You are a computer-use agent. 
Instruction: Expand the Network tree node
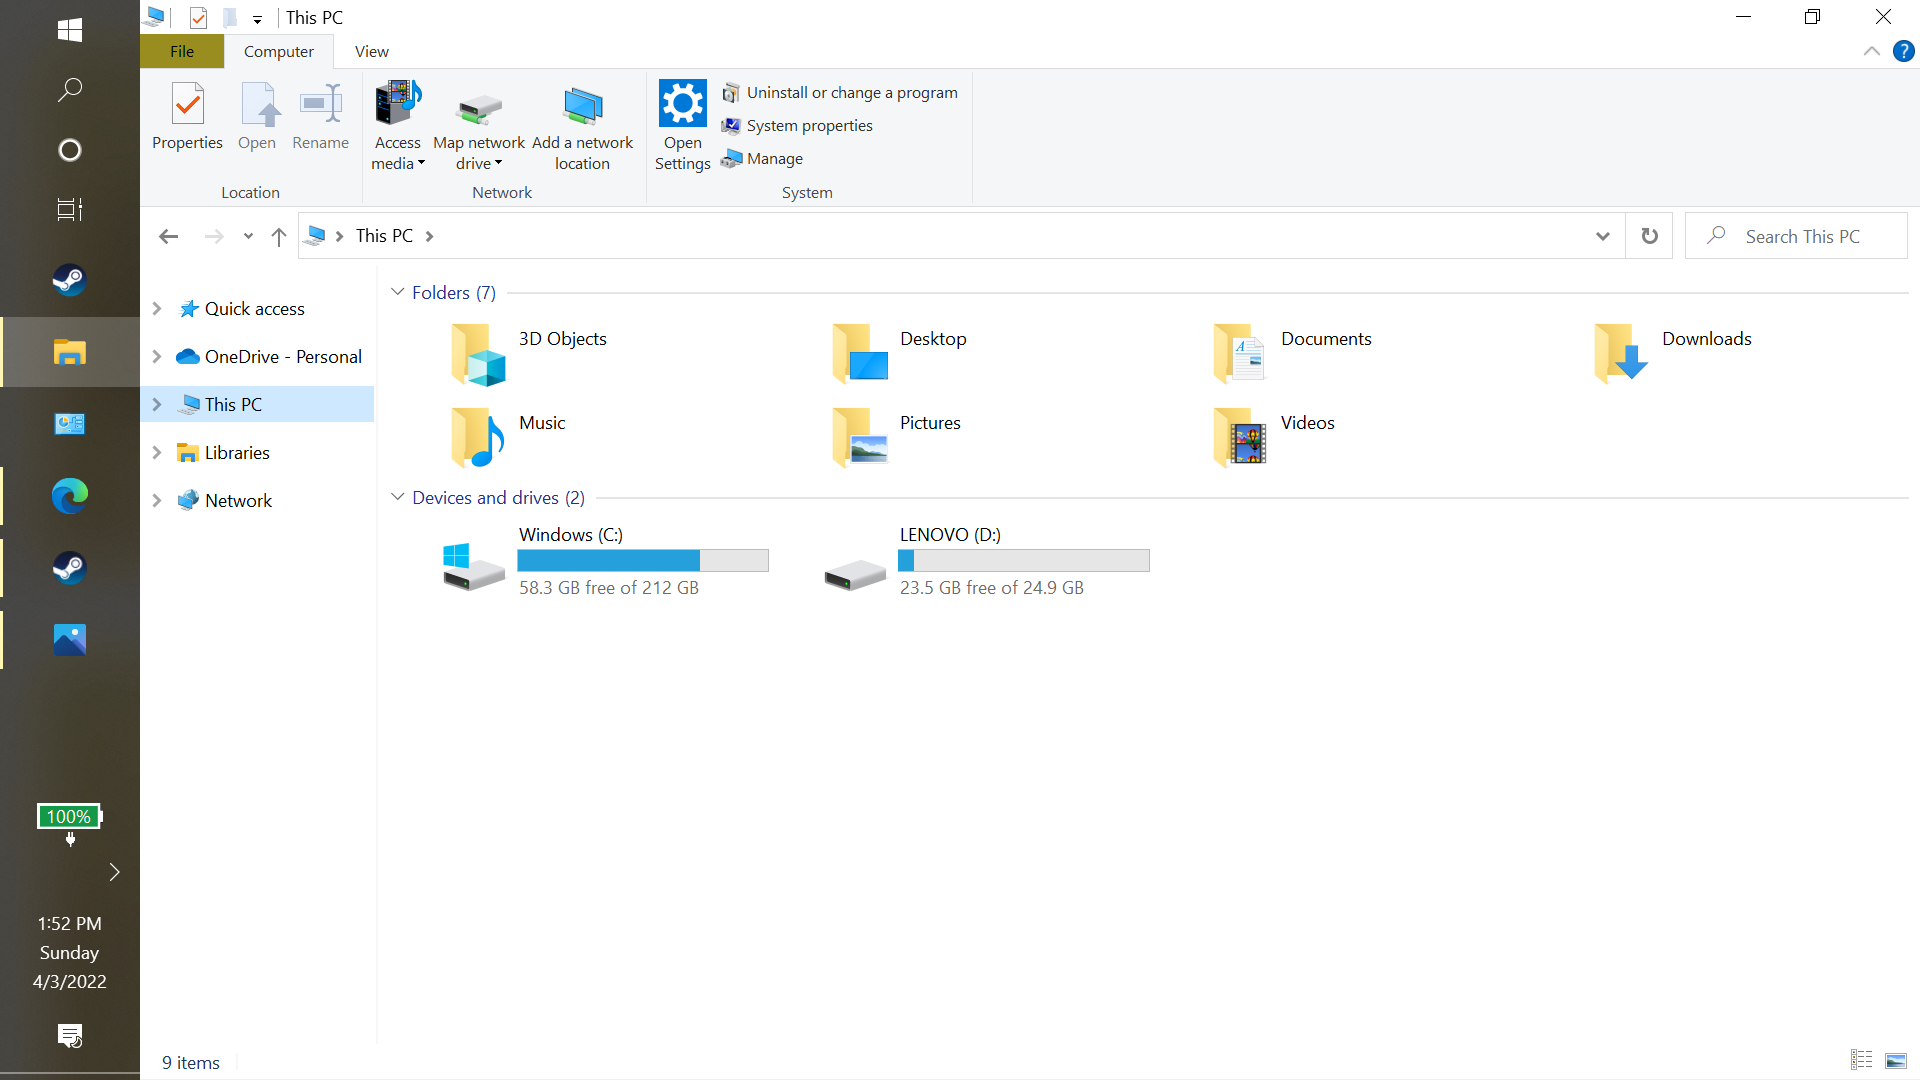[157, 501]
